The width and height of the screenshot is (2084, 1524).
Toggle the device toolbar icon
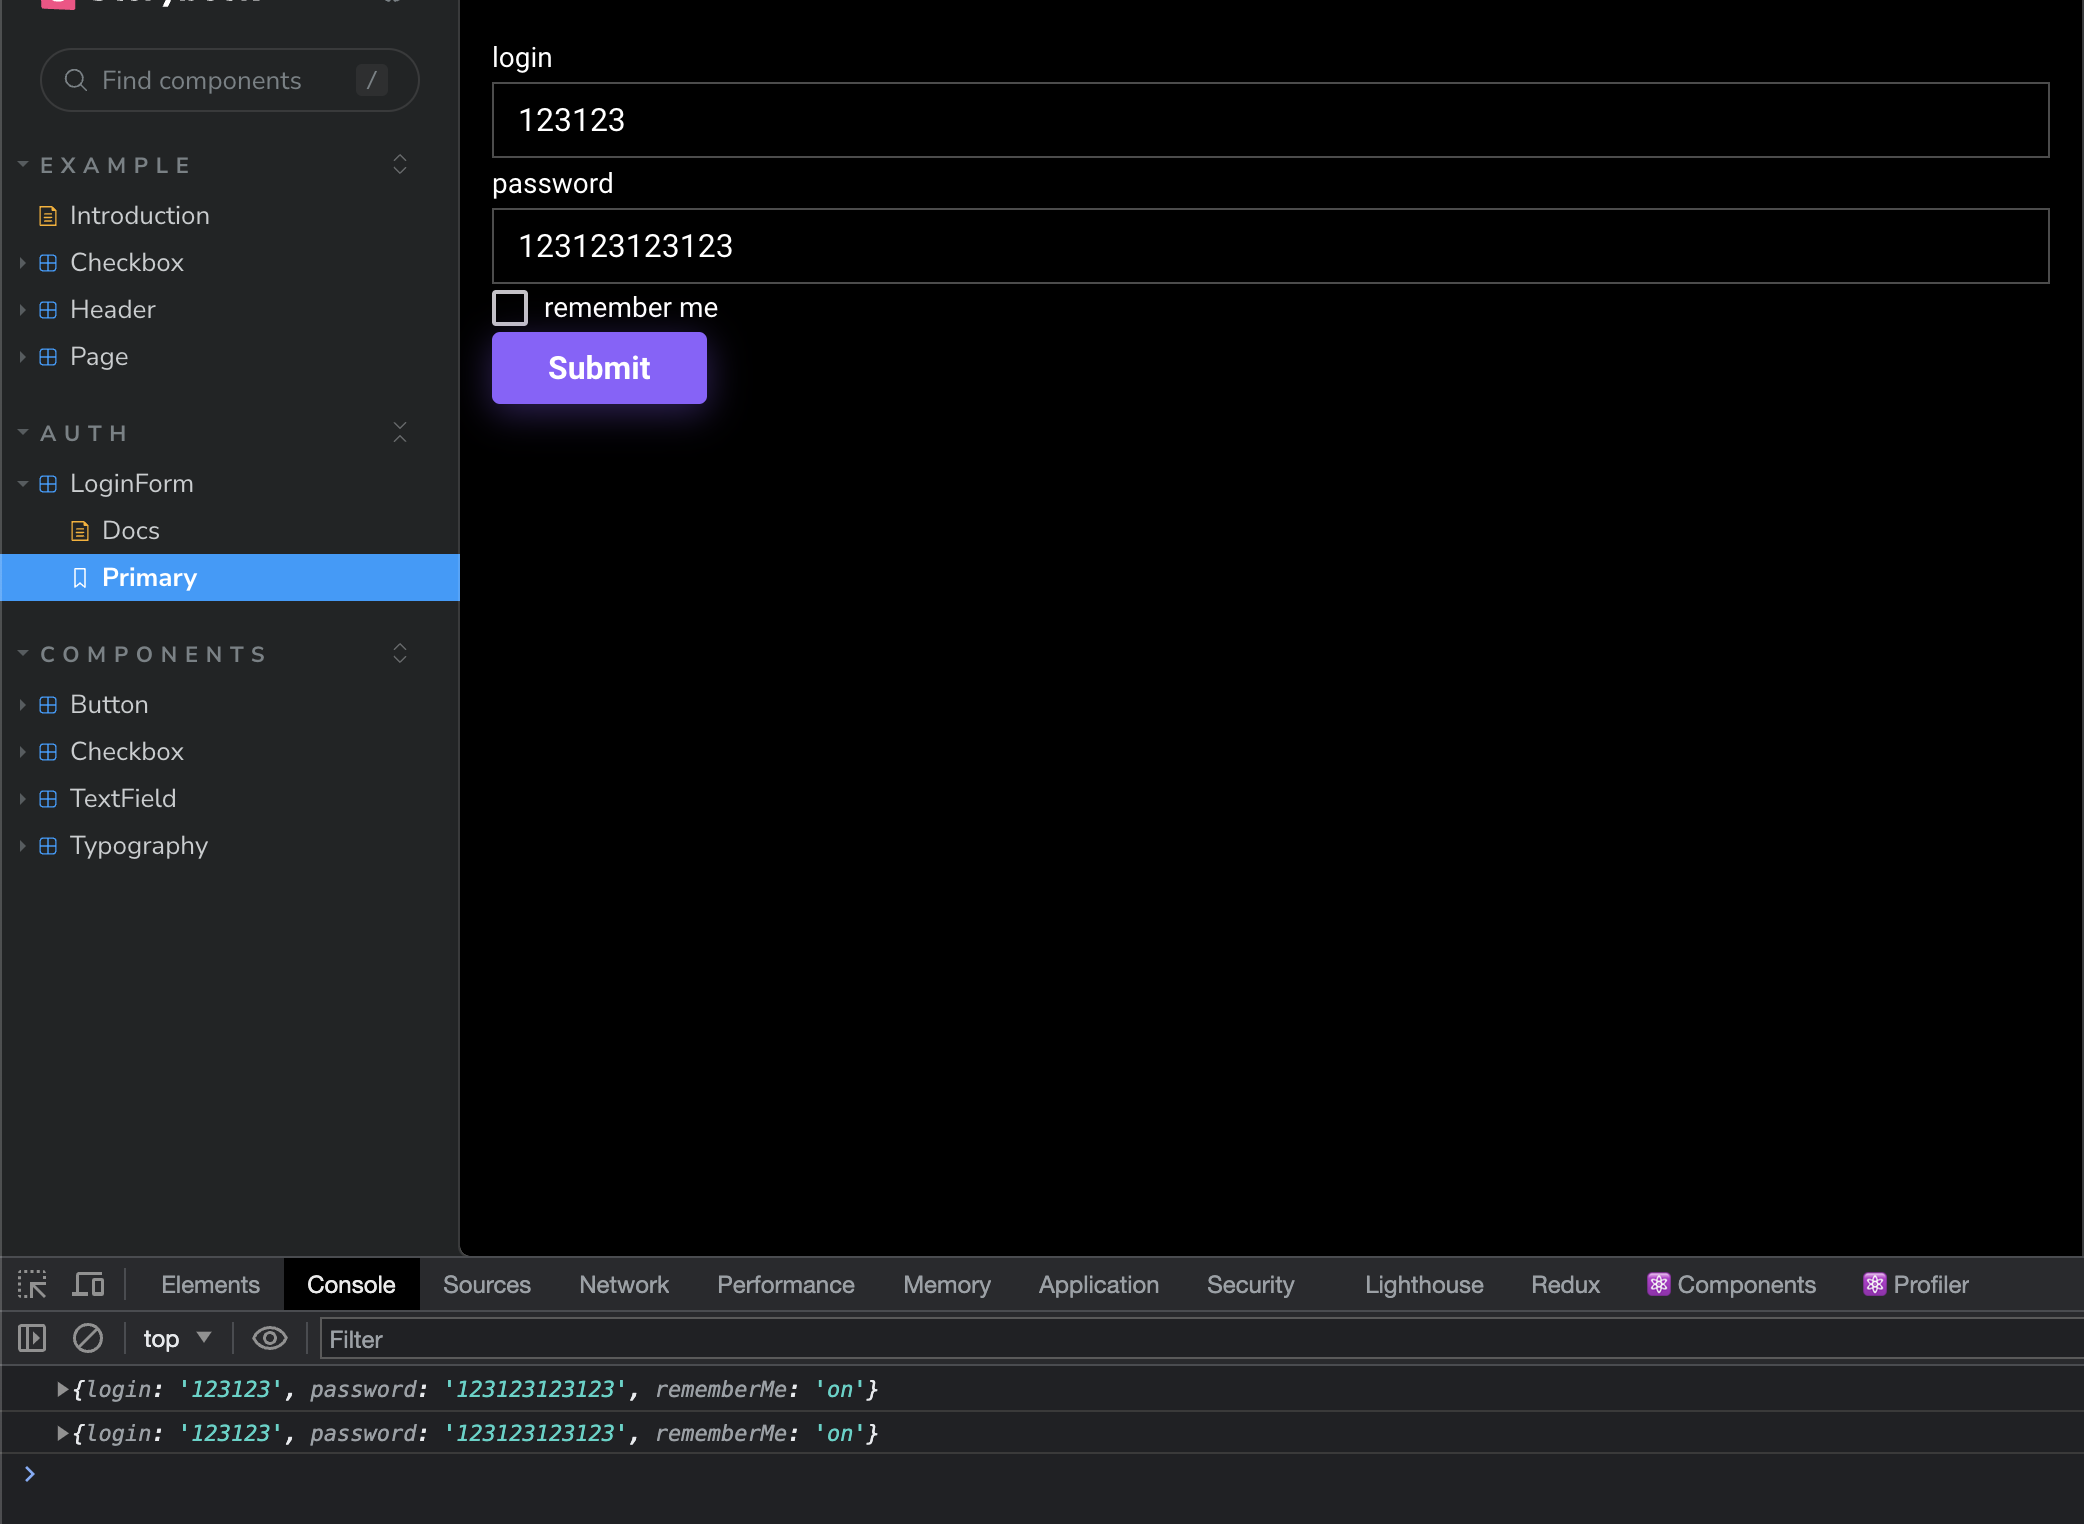click(x=88, y=1284)
